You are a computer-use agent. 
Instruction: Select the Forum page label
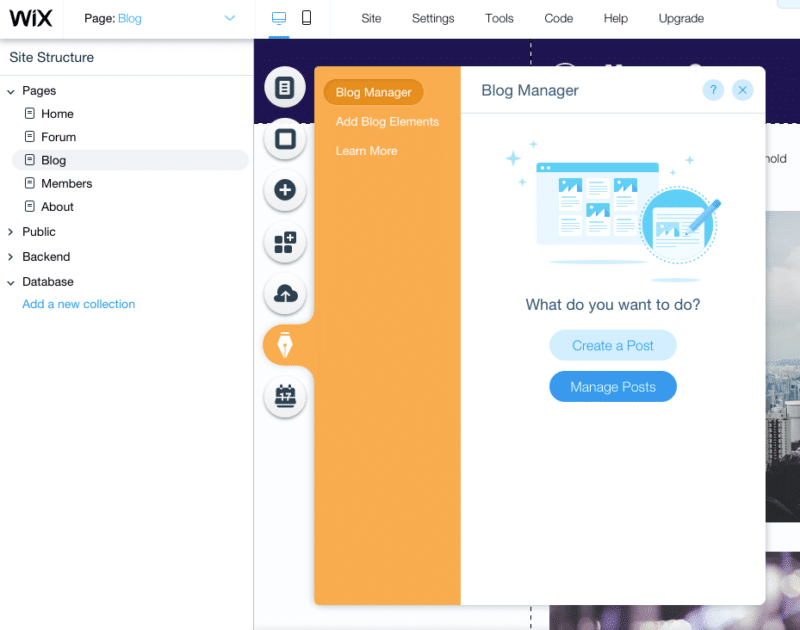point(59,137)
